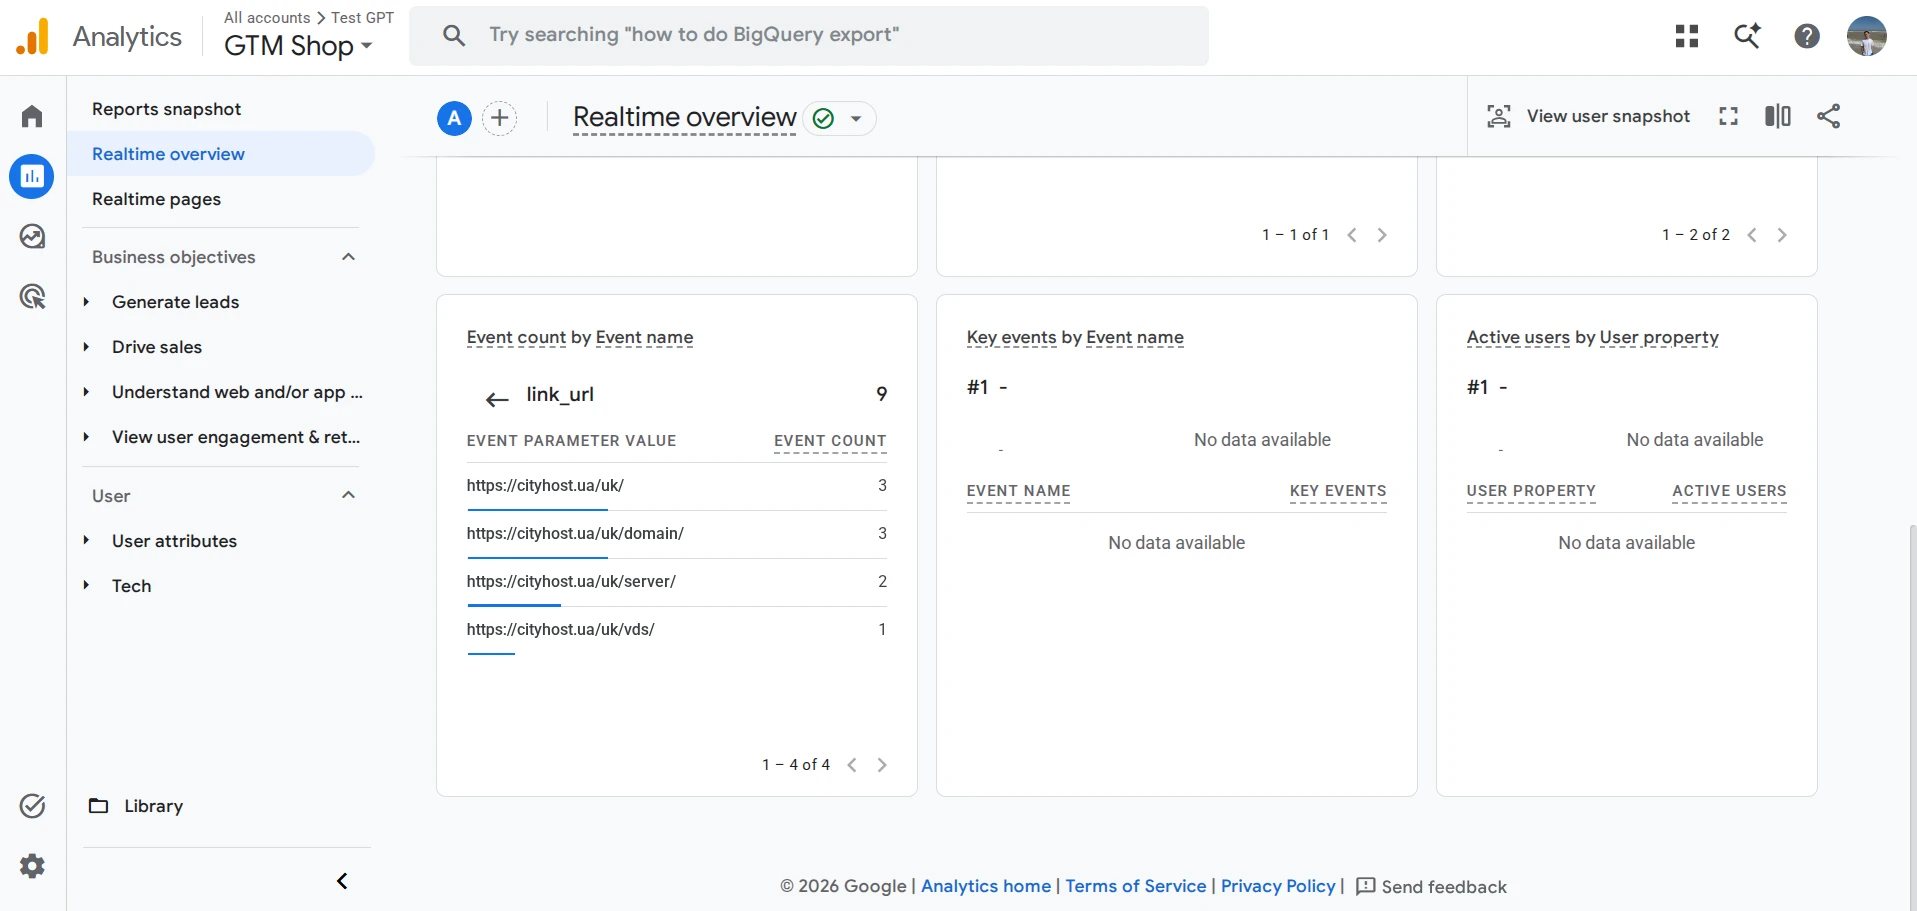Click the All accounts breadcrumb

coord(267,18)
